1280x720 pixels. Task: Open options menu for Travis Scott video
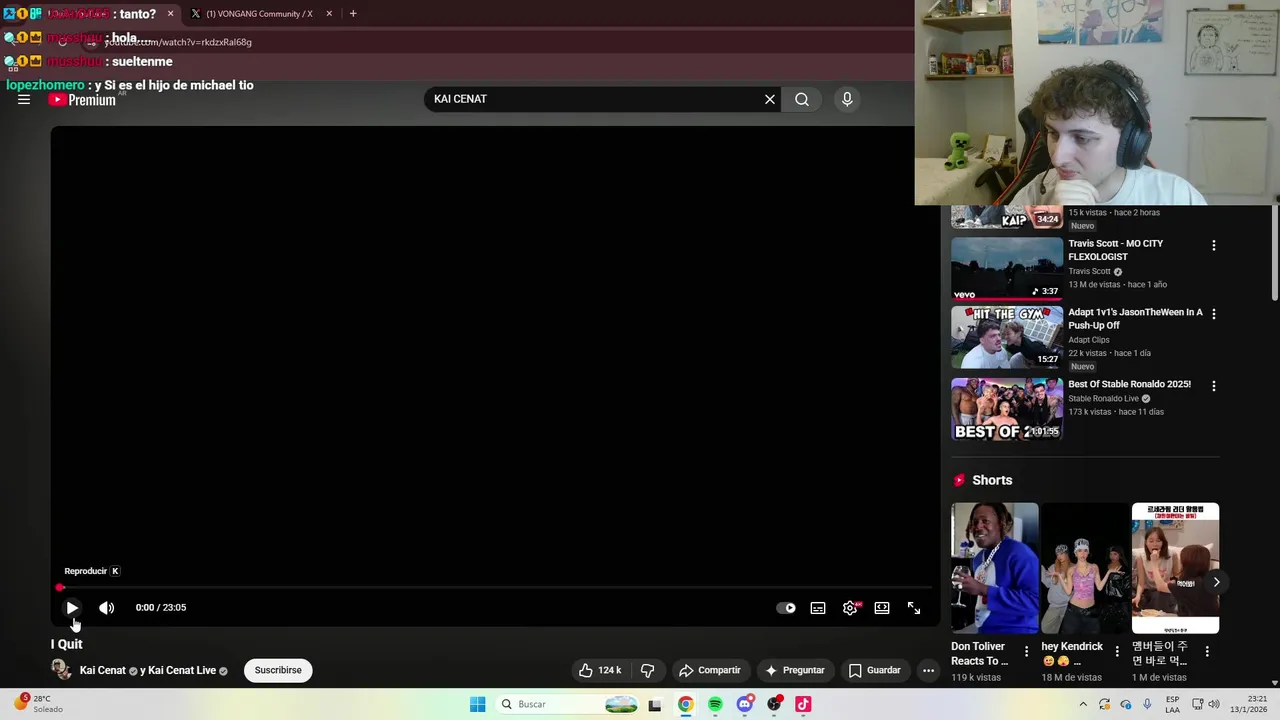1214,245
